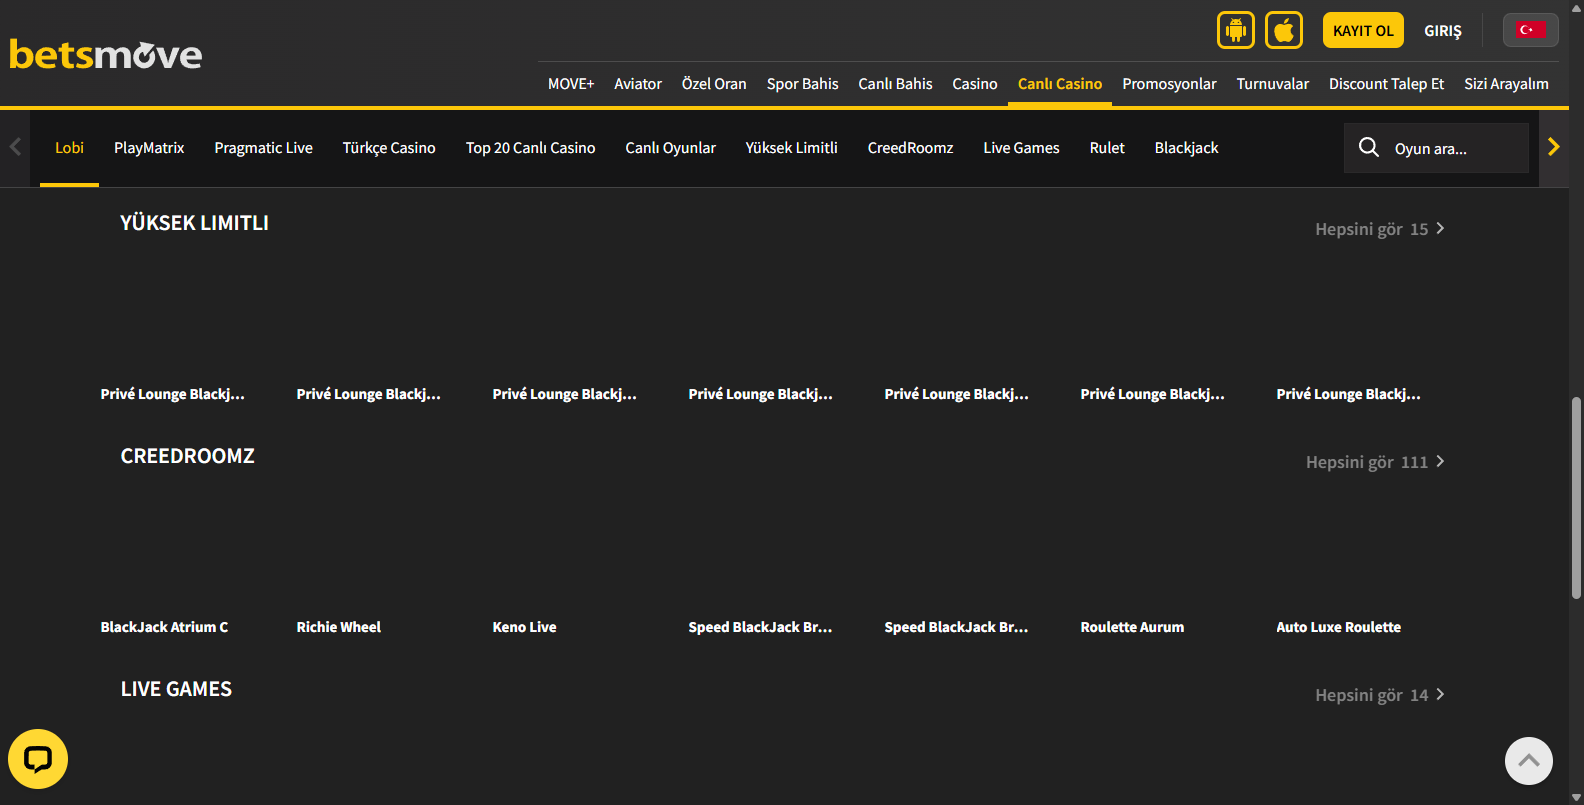The image size is (1584, 805).
Task: Click in the Oyun ara search field
Action: tap(1455, 149)
